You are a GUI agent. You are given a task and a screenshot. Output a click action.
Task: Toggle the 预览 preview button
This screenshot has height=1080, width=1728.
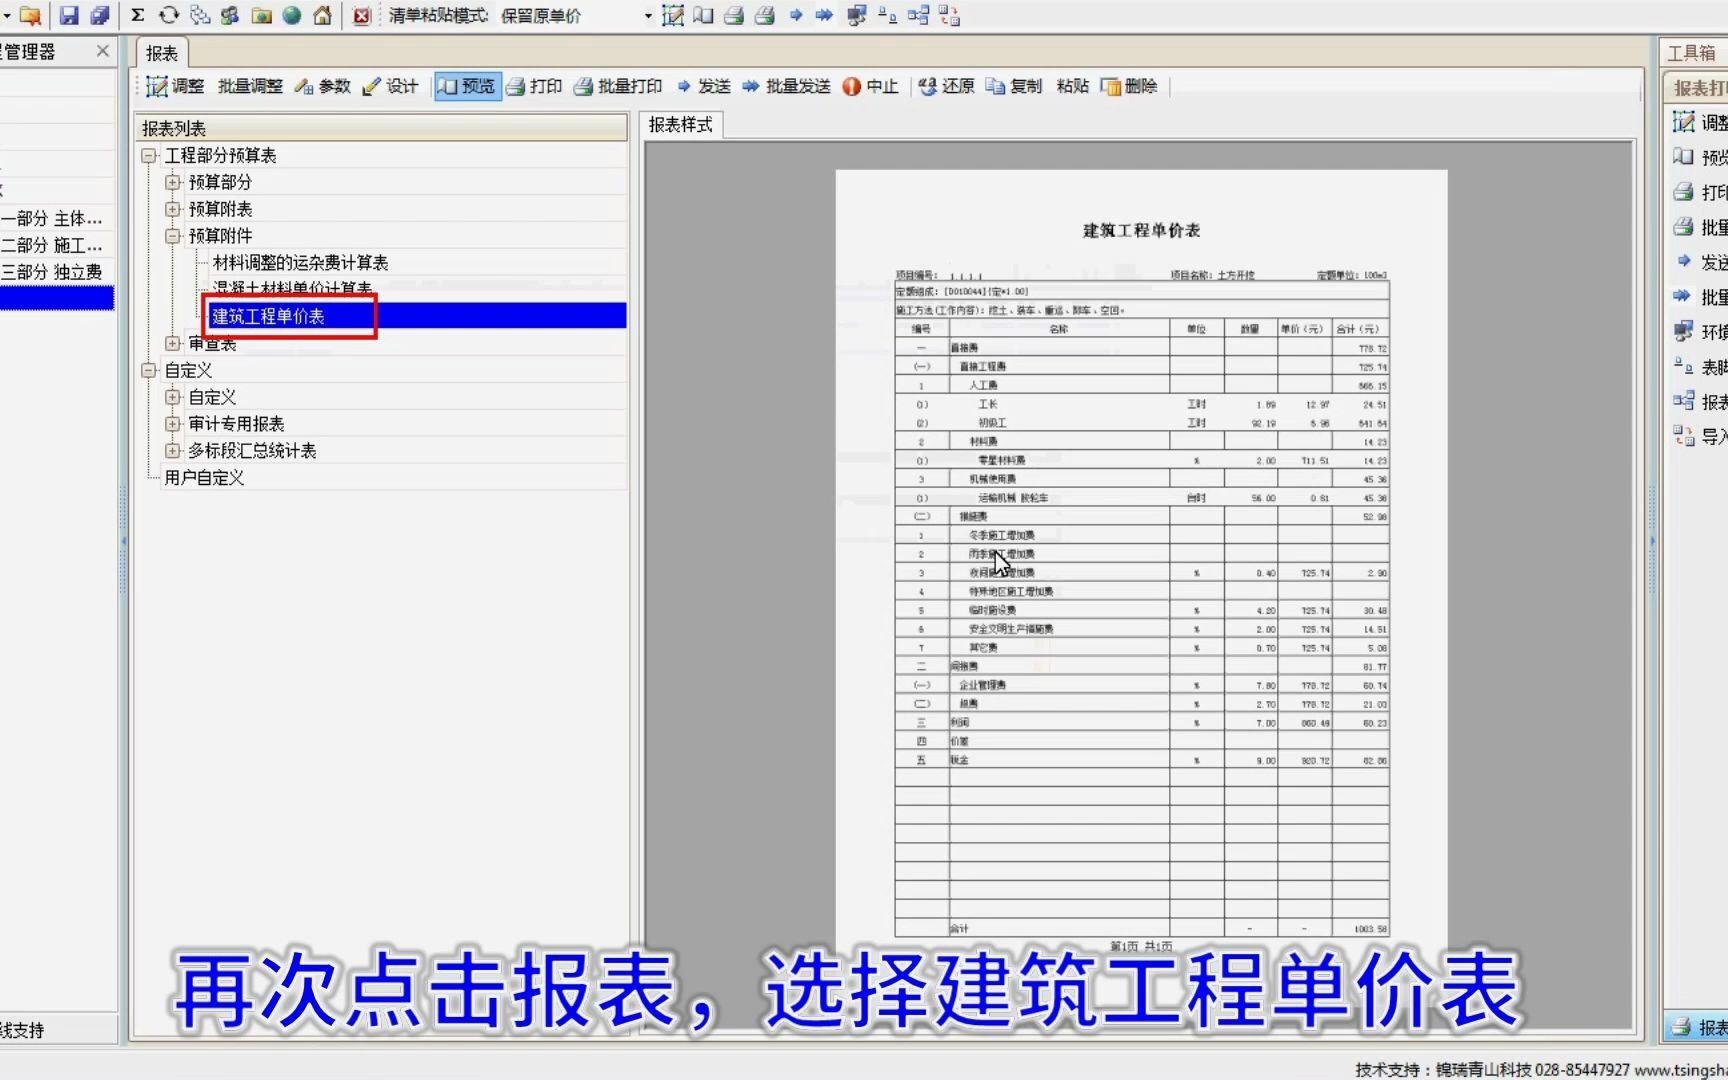pyautogui.click(x=467, y=86)
